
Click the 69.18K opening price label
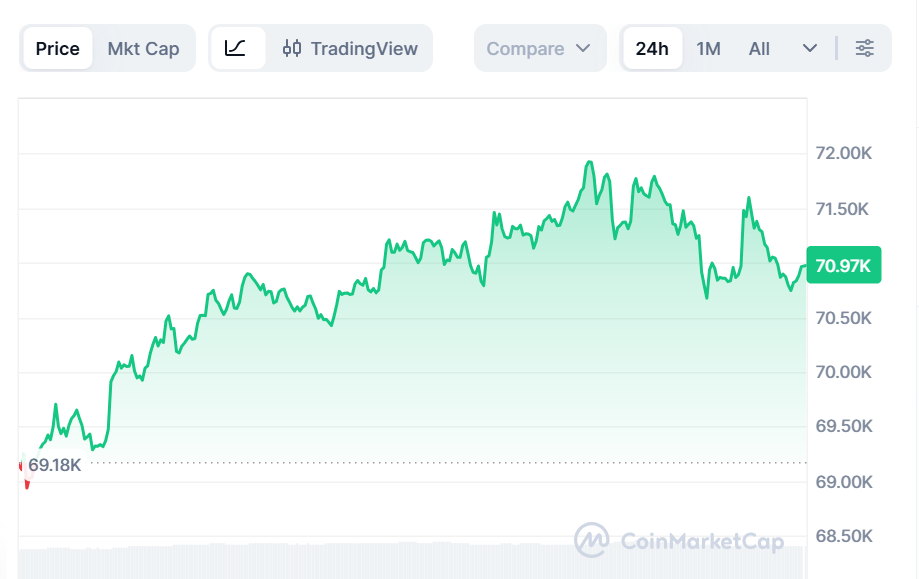[x=55, y=465]
